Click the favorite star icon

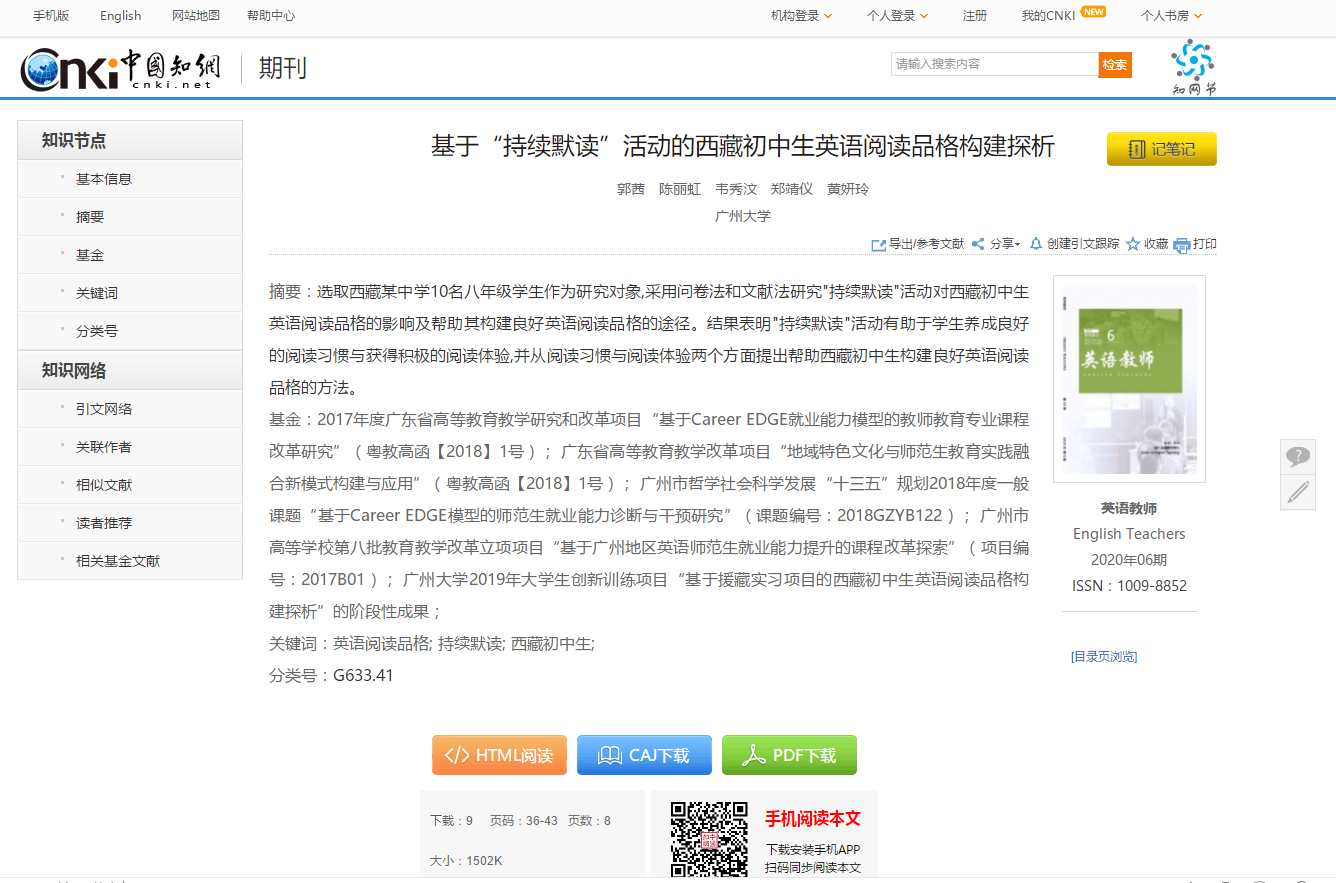pyautogui.click(x=1133, y=245)
